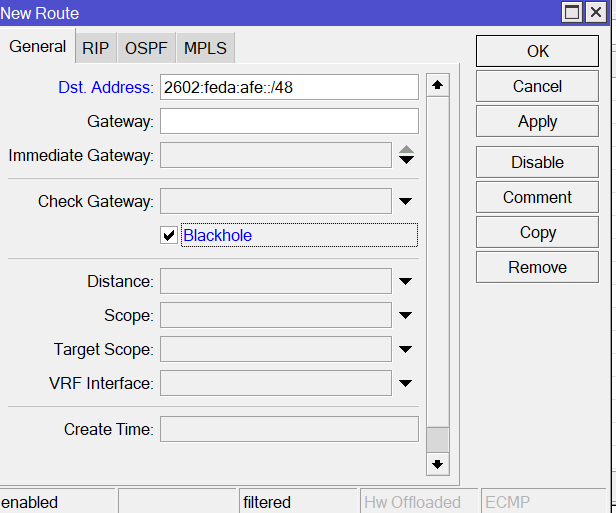Expand the Scope dropdown arrow

[405, 315]
